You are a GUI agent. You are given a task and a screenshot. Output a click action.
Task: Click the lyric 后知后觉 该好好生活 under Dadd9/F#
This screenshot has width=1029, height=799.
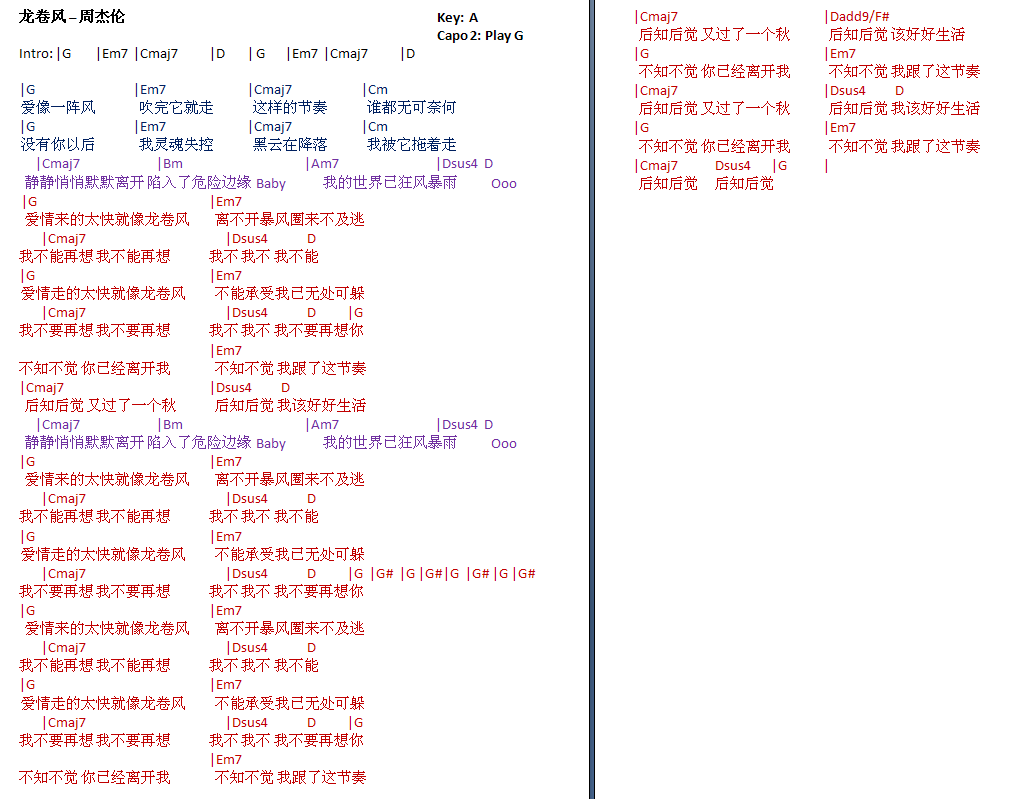[896, 34]
